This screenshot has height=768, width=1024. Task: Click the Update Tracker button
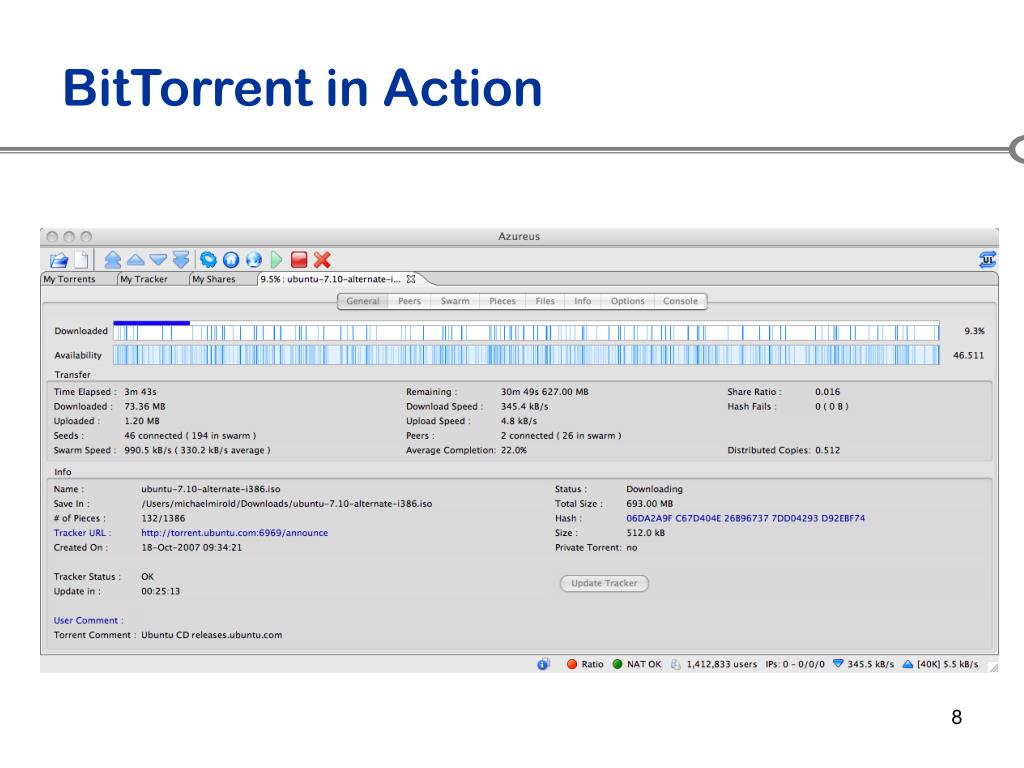point(604,583)
